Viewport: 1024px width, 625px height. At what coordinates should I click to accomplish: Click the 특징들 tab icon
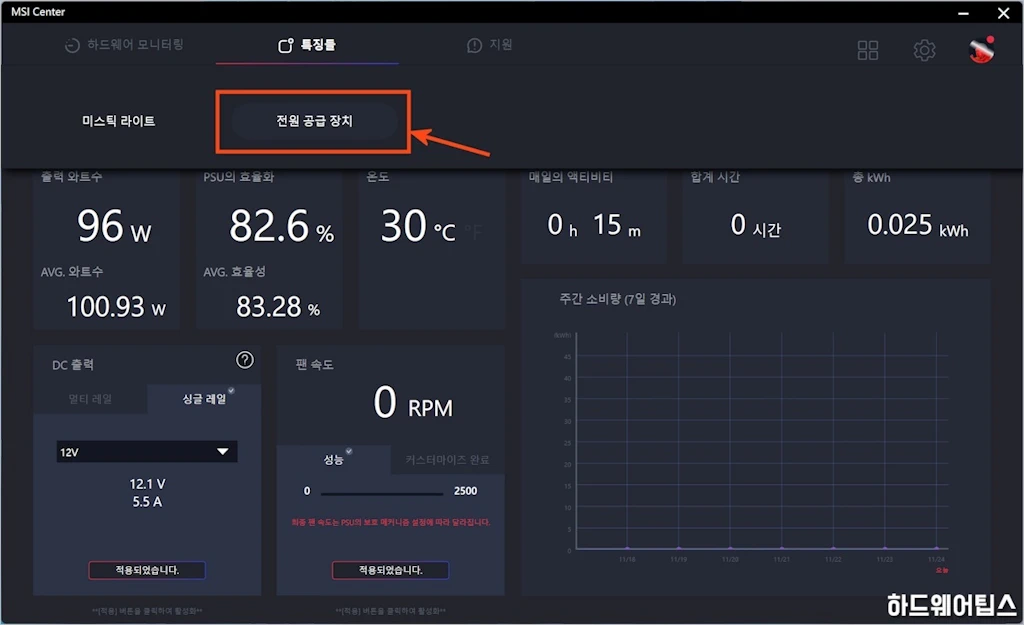click(286, 45)
